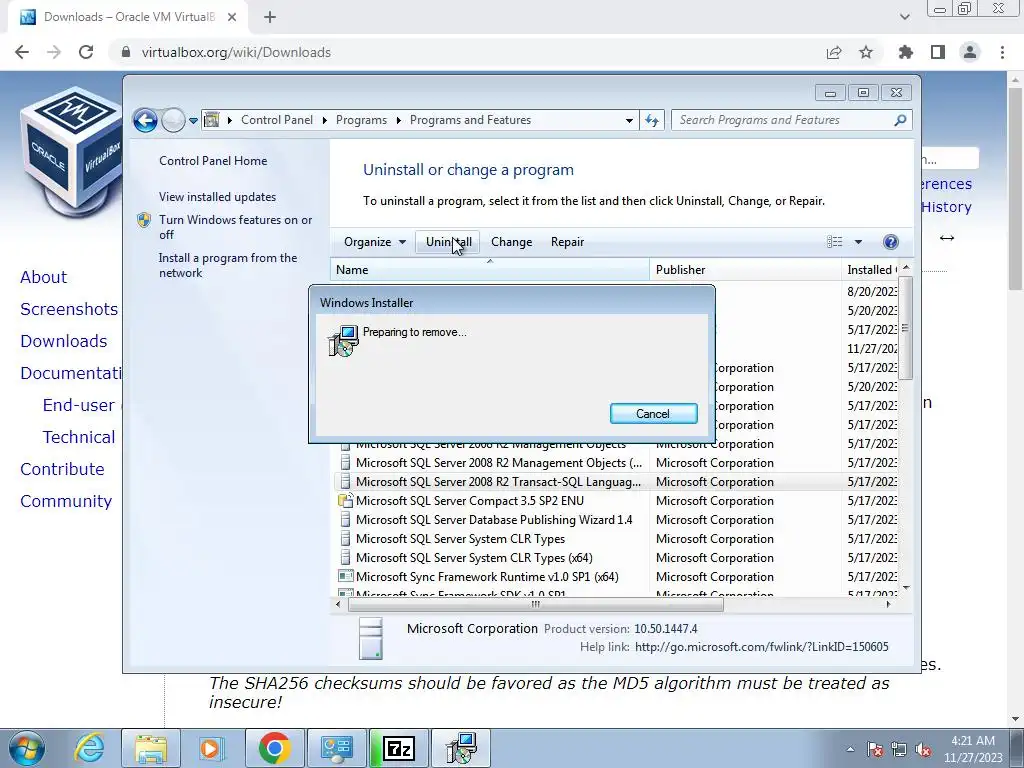
Task: Open the help link go.microsoft.com URL
Action: [761, 647]
